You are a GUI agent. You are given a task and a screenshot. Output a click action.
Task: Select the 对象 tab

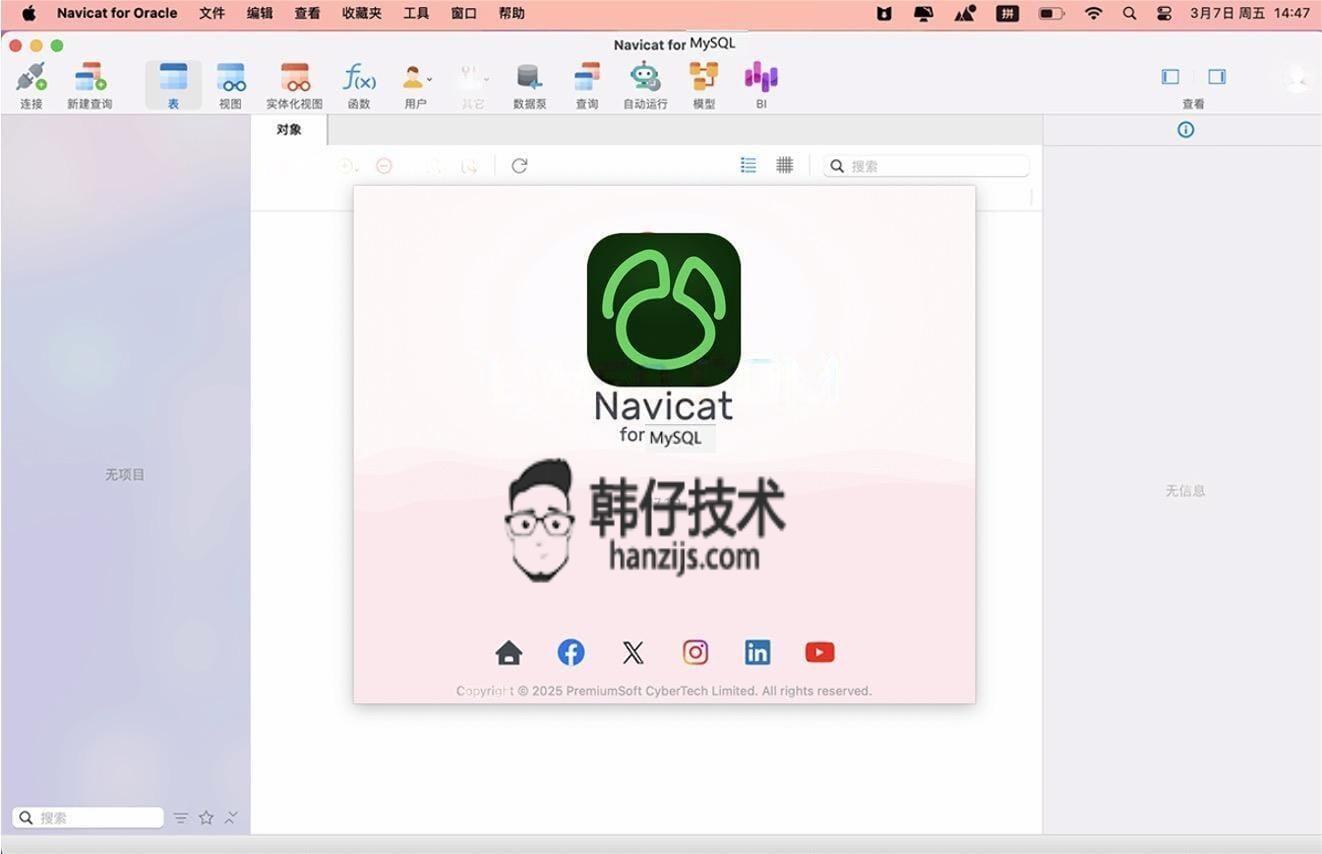click(289, 129)
